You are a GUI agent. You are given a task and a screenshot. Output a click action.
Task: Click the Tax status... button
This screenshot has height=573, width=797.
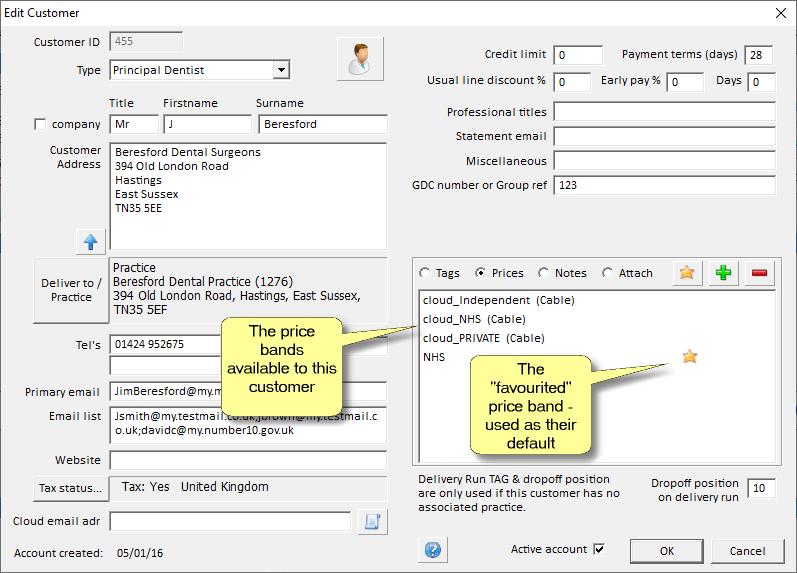point(70,488)
